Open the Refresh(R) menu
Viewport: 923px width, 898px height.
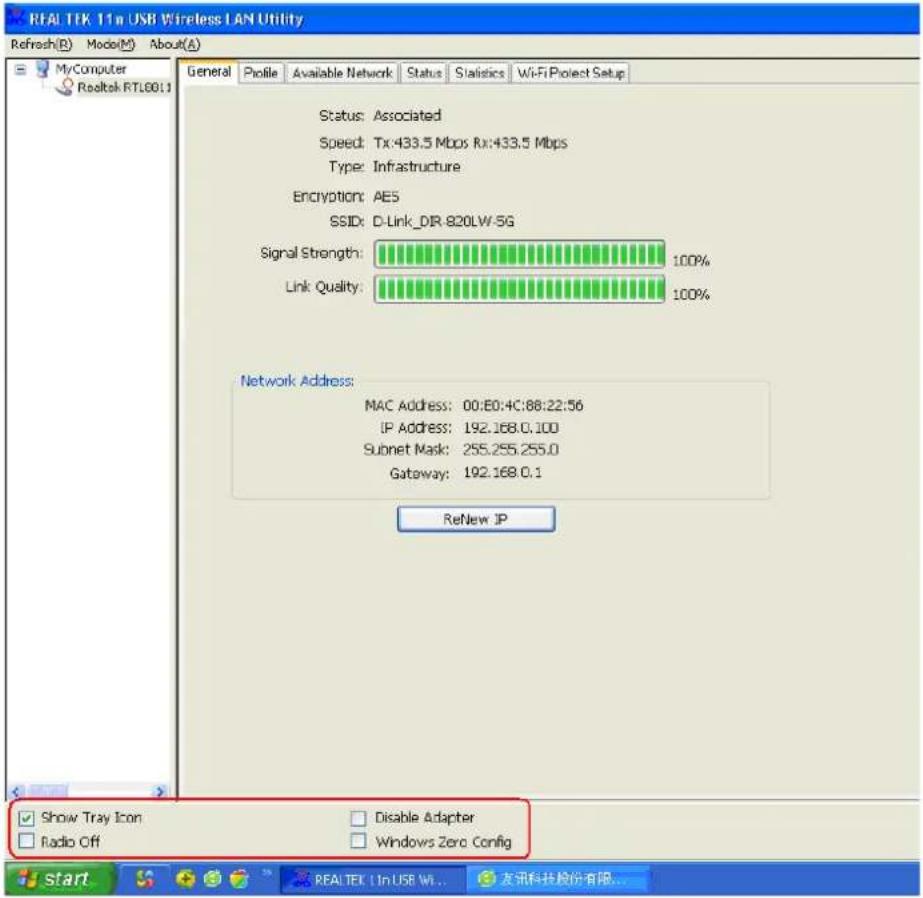(x=41, y=44)
